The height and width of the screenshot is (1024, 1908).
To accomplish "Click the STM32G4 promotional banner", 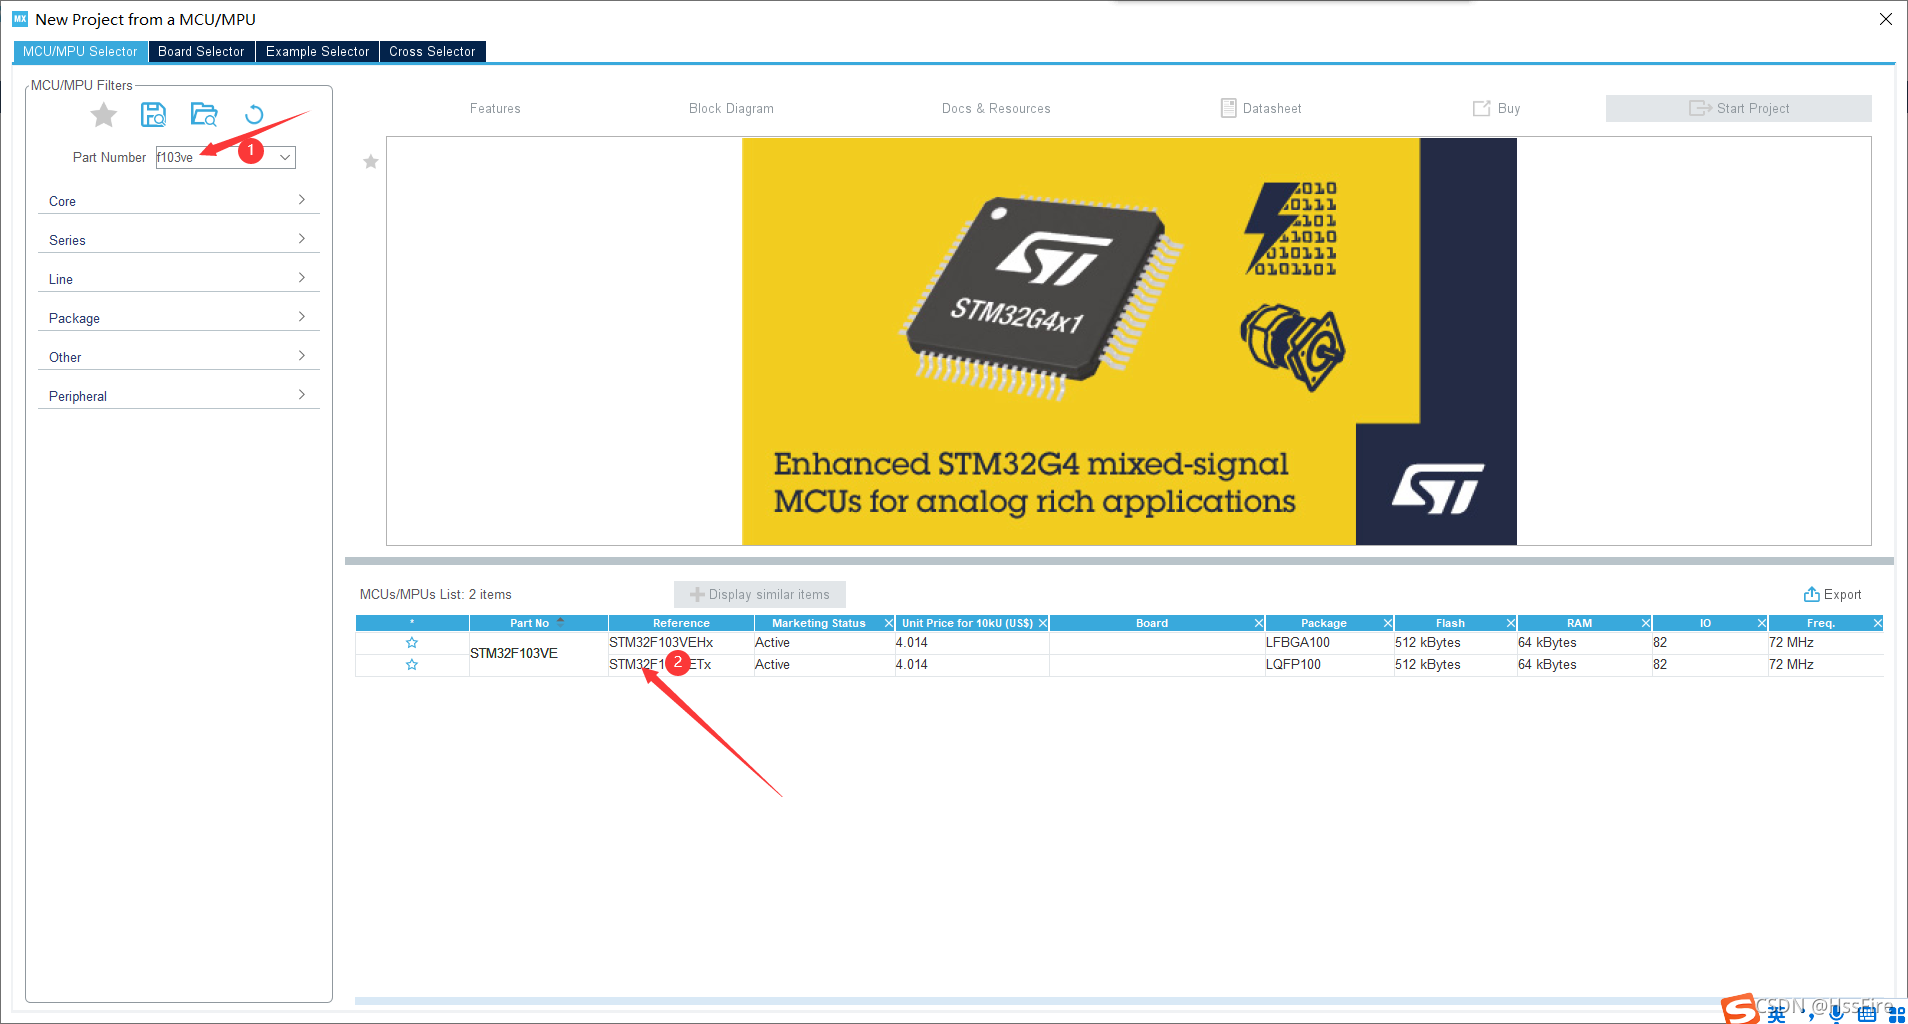I will (x=1129, y=341).
